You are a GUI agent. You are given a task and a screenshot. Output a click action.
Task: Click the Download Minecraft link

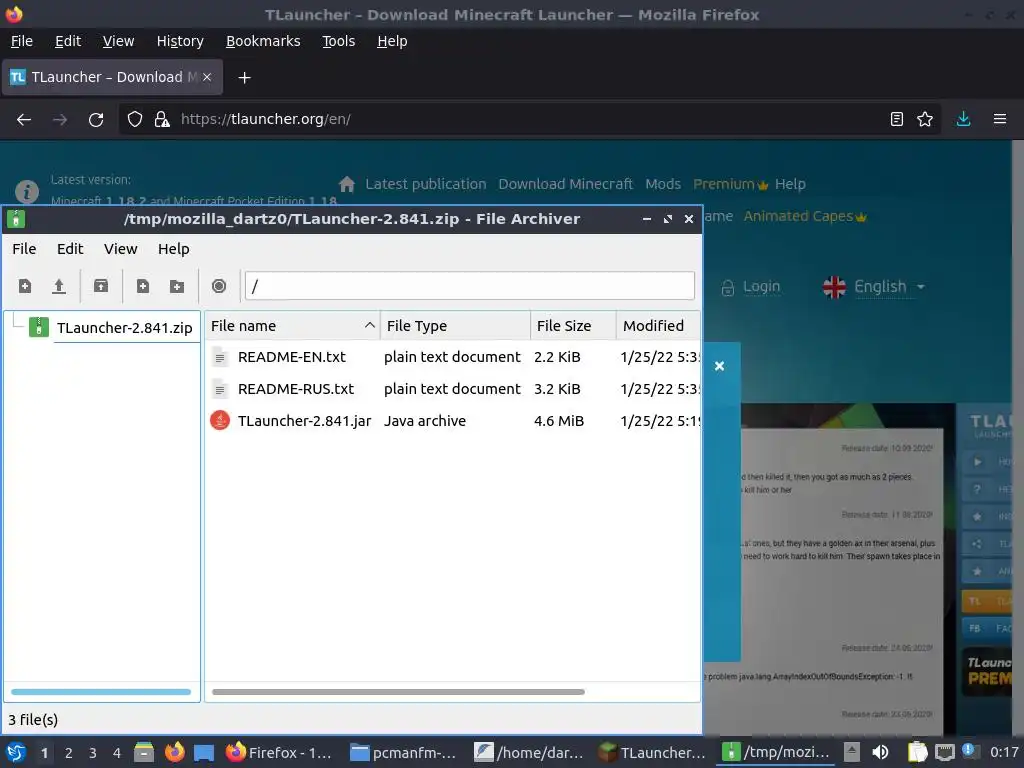tap(566, 184)
